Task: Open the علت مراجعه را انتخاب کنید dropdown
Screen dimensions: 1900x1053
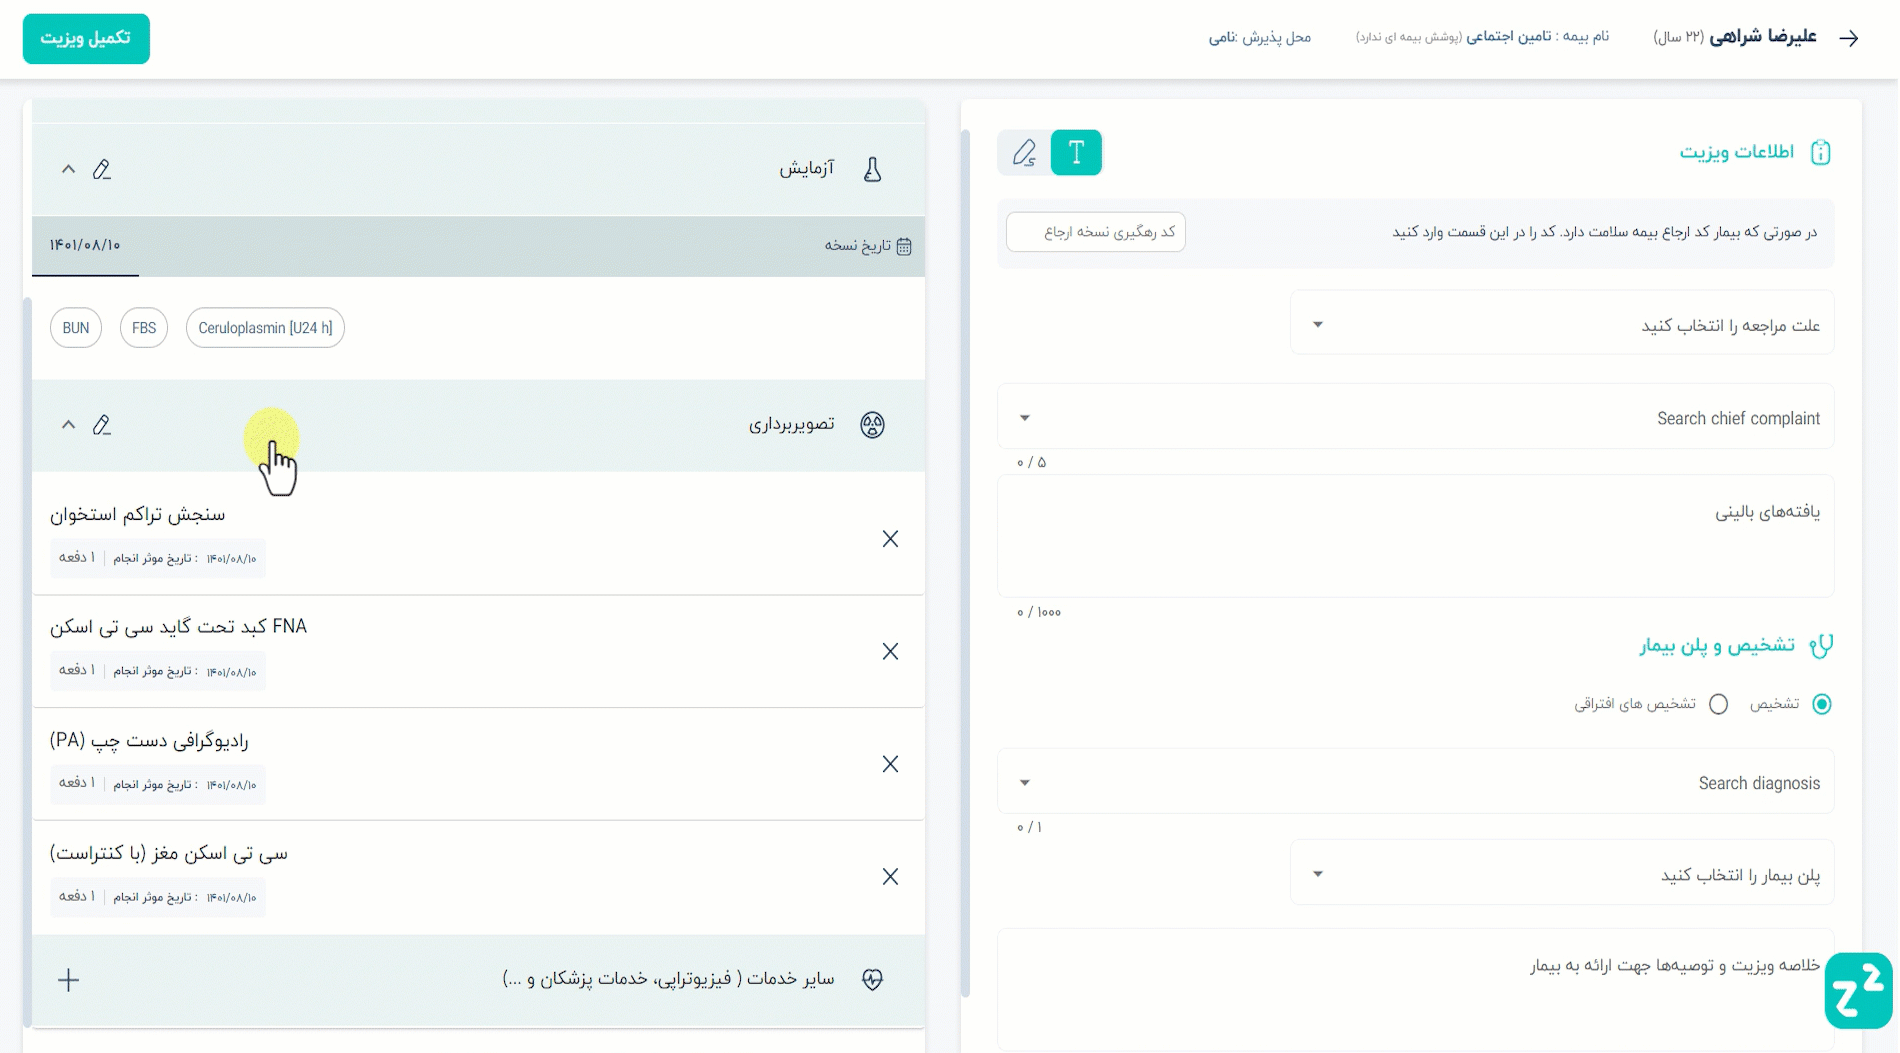Action: click(x=1562, y=323)
